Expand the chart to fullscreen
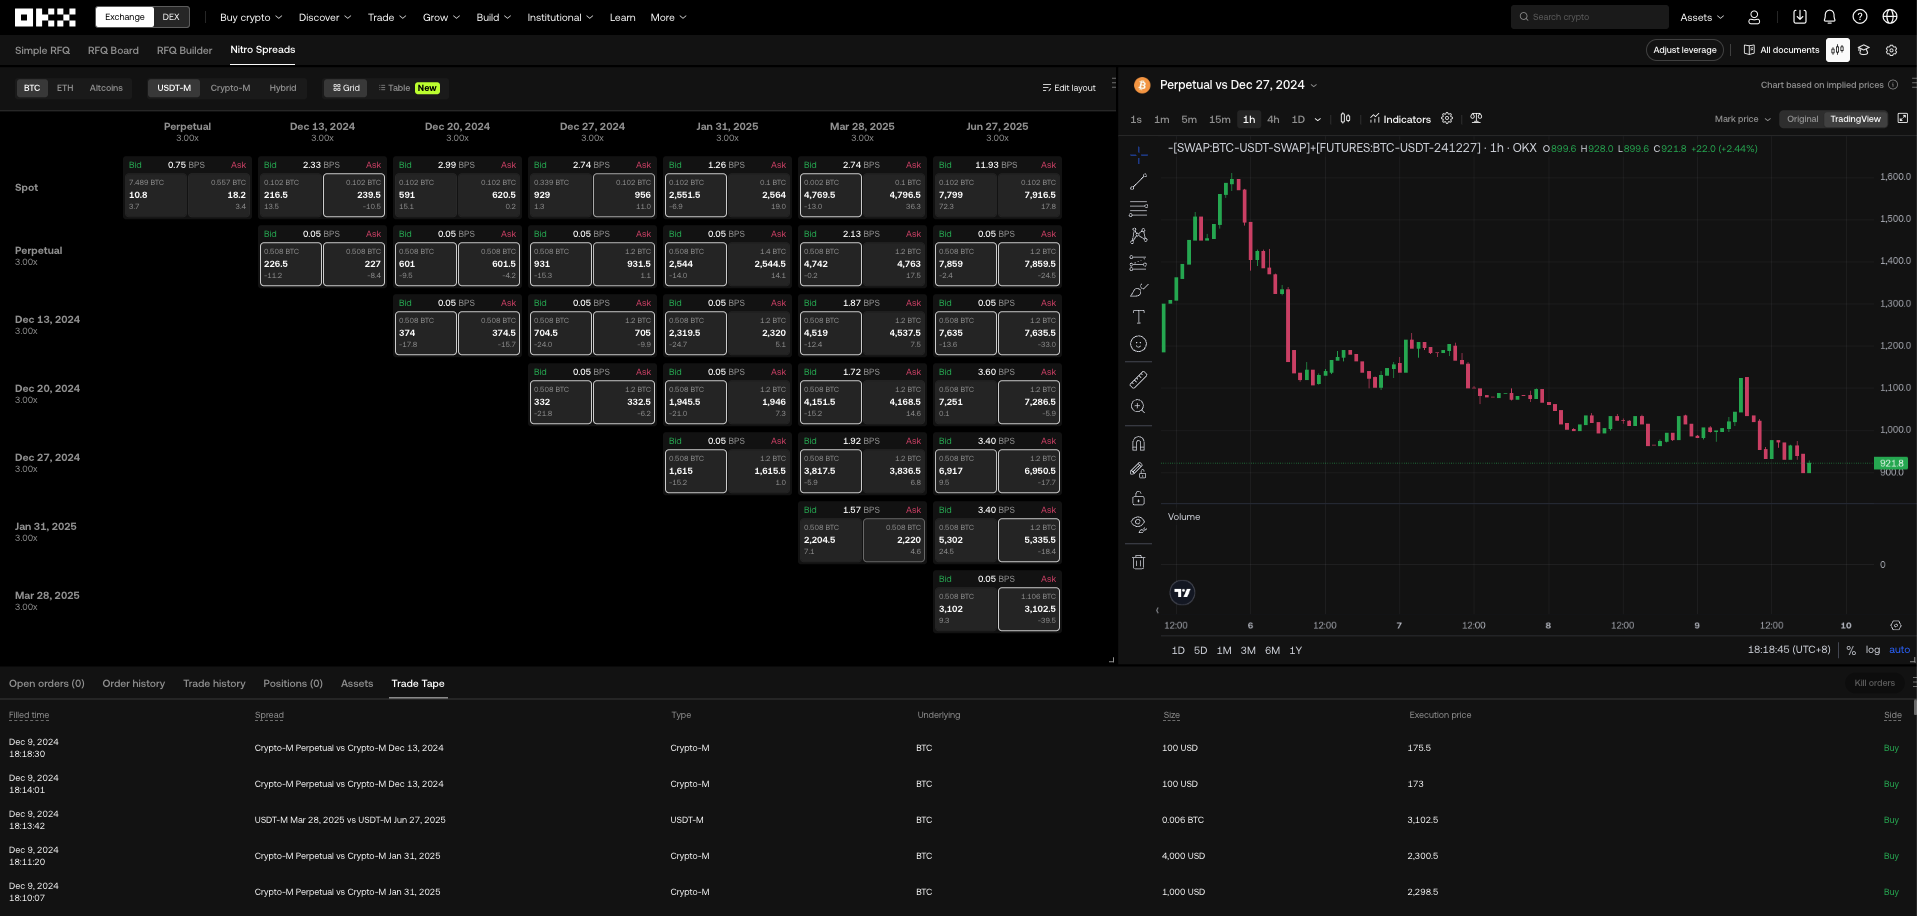Image resolution: width=1917 pixels, height=916 pixels. (x=1902, y=118)
